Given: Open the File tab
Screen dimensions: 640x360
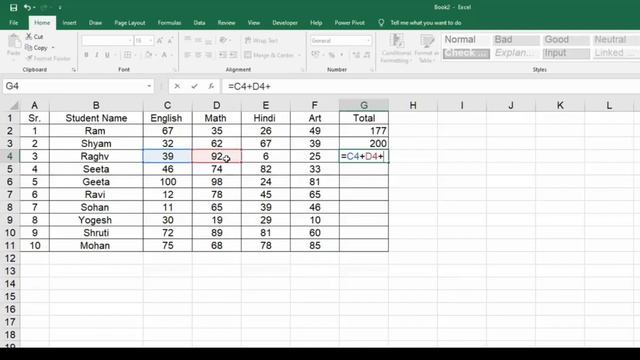Looking at the screenshot, I should click(x=13, y=23).
